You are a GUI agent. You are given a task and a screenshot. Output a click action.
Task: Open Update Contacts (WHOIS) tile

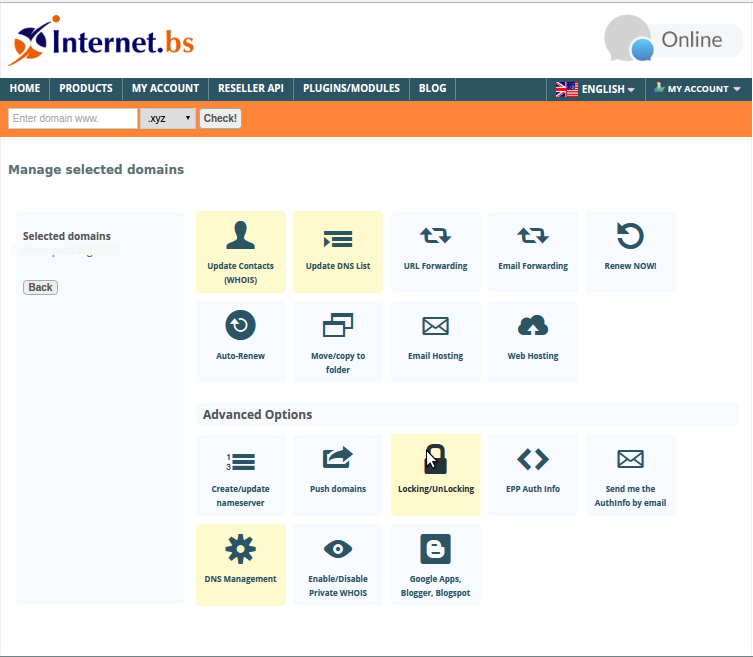click(240, 251)
